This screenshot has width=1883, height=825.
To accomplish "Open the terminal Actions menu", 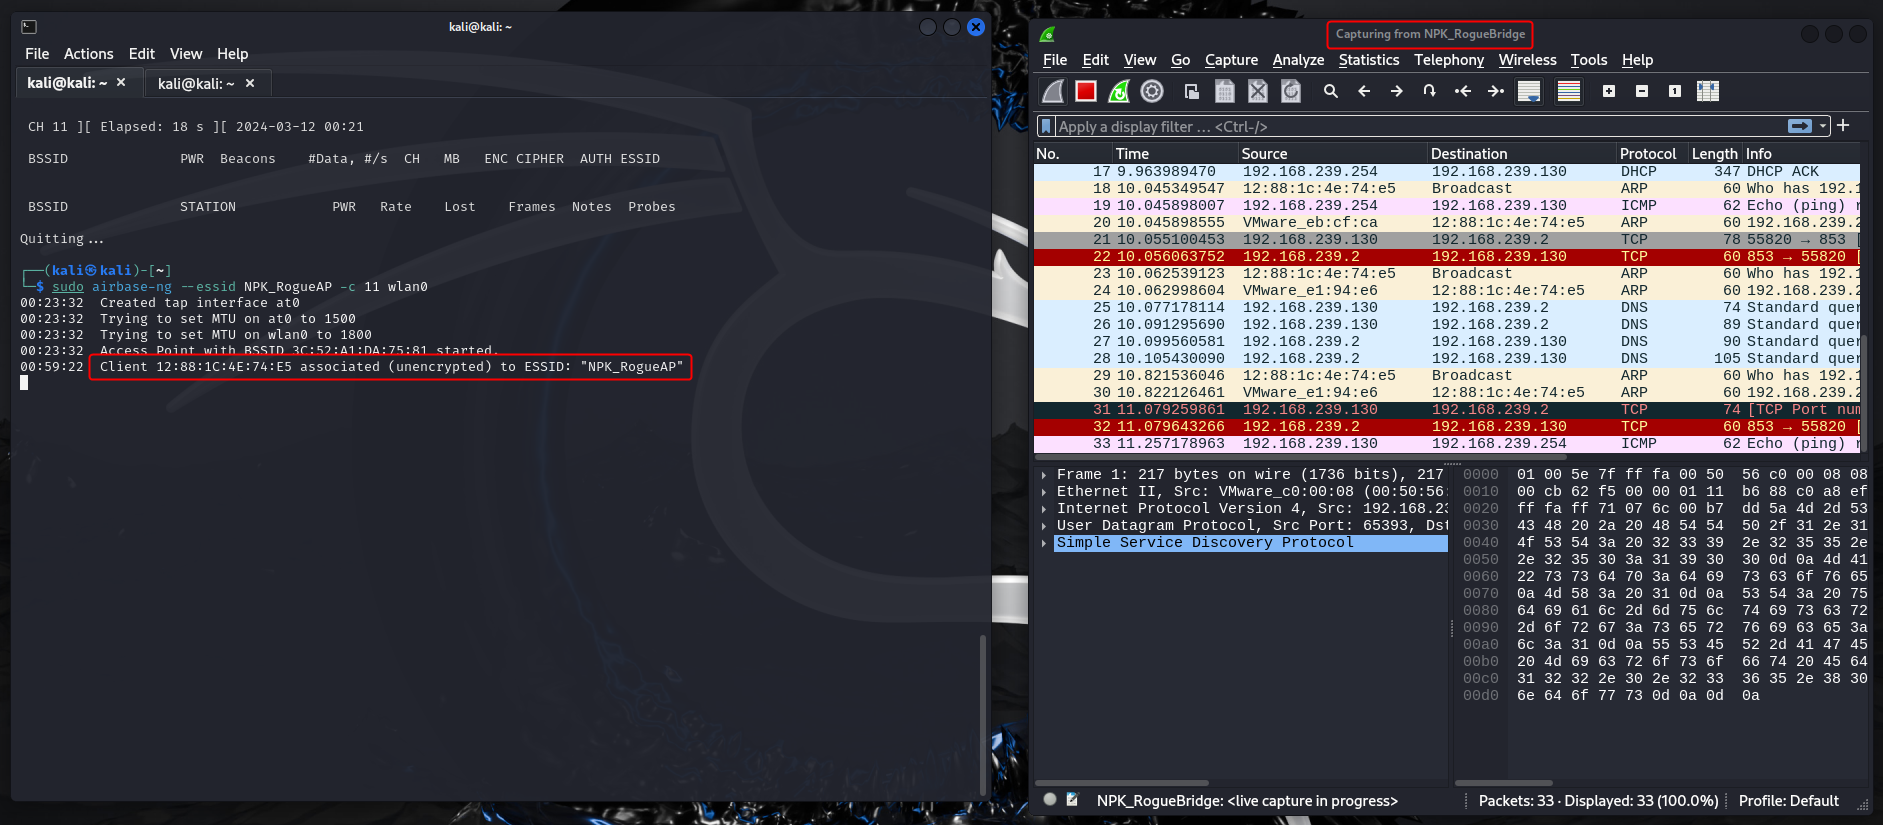I will (x=88, y=54).
